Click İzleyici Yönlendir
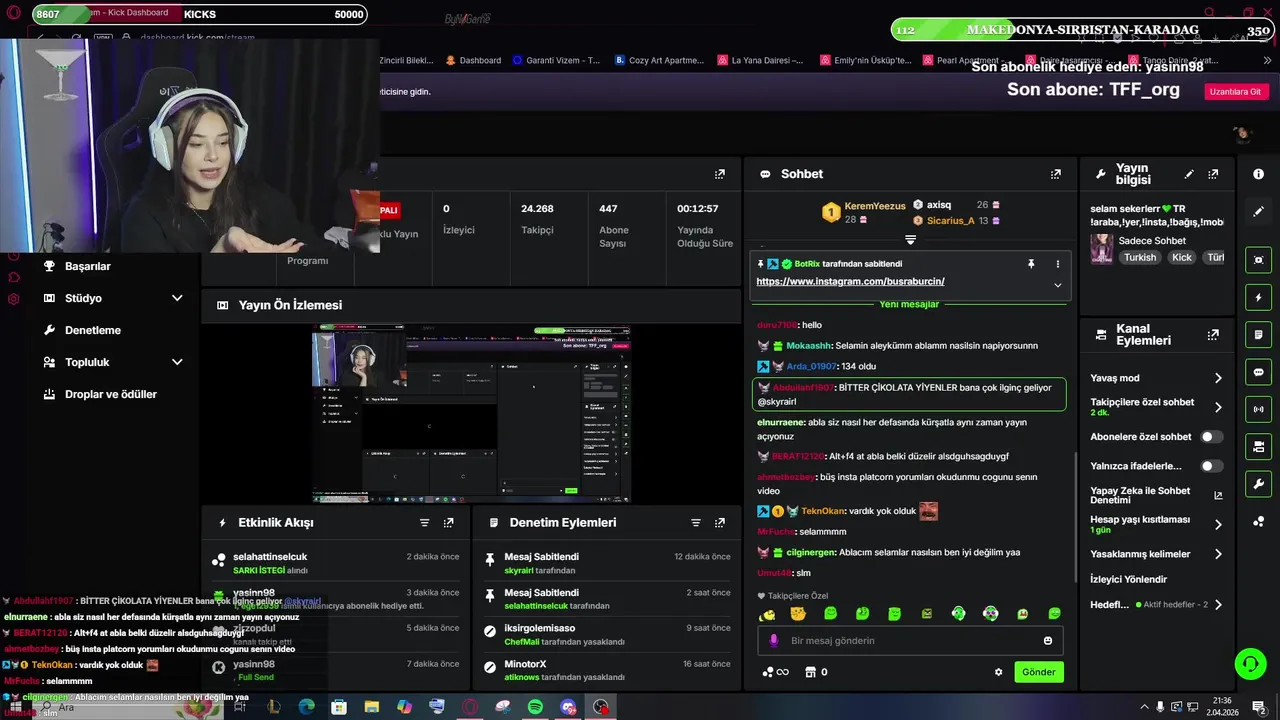Viewport: 1280px width, 720px height. pos(1128,579)
